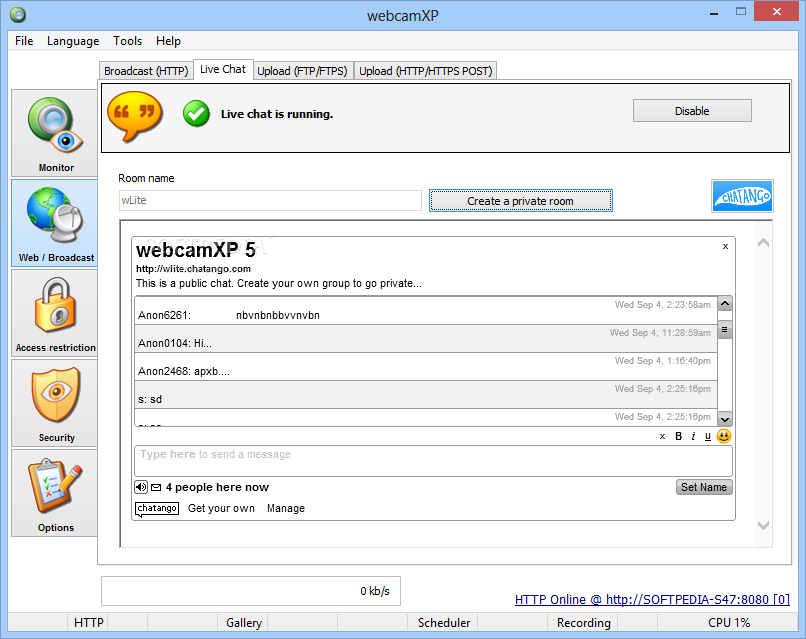Open the Access restriction section

[x=54, y=313]
